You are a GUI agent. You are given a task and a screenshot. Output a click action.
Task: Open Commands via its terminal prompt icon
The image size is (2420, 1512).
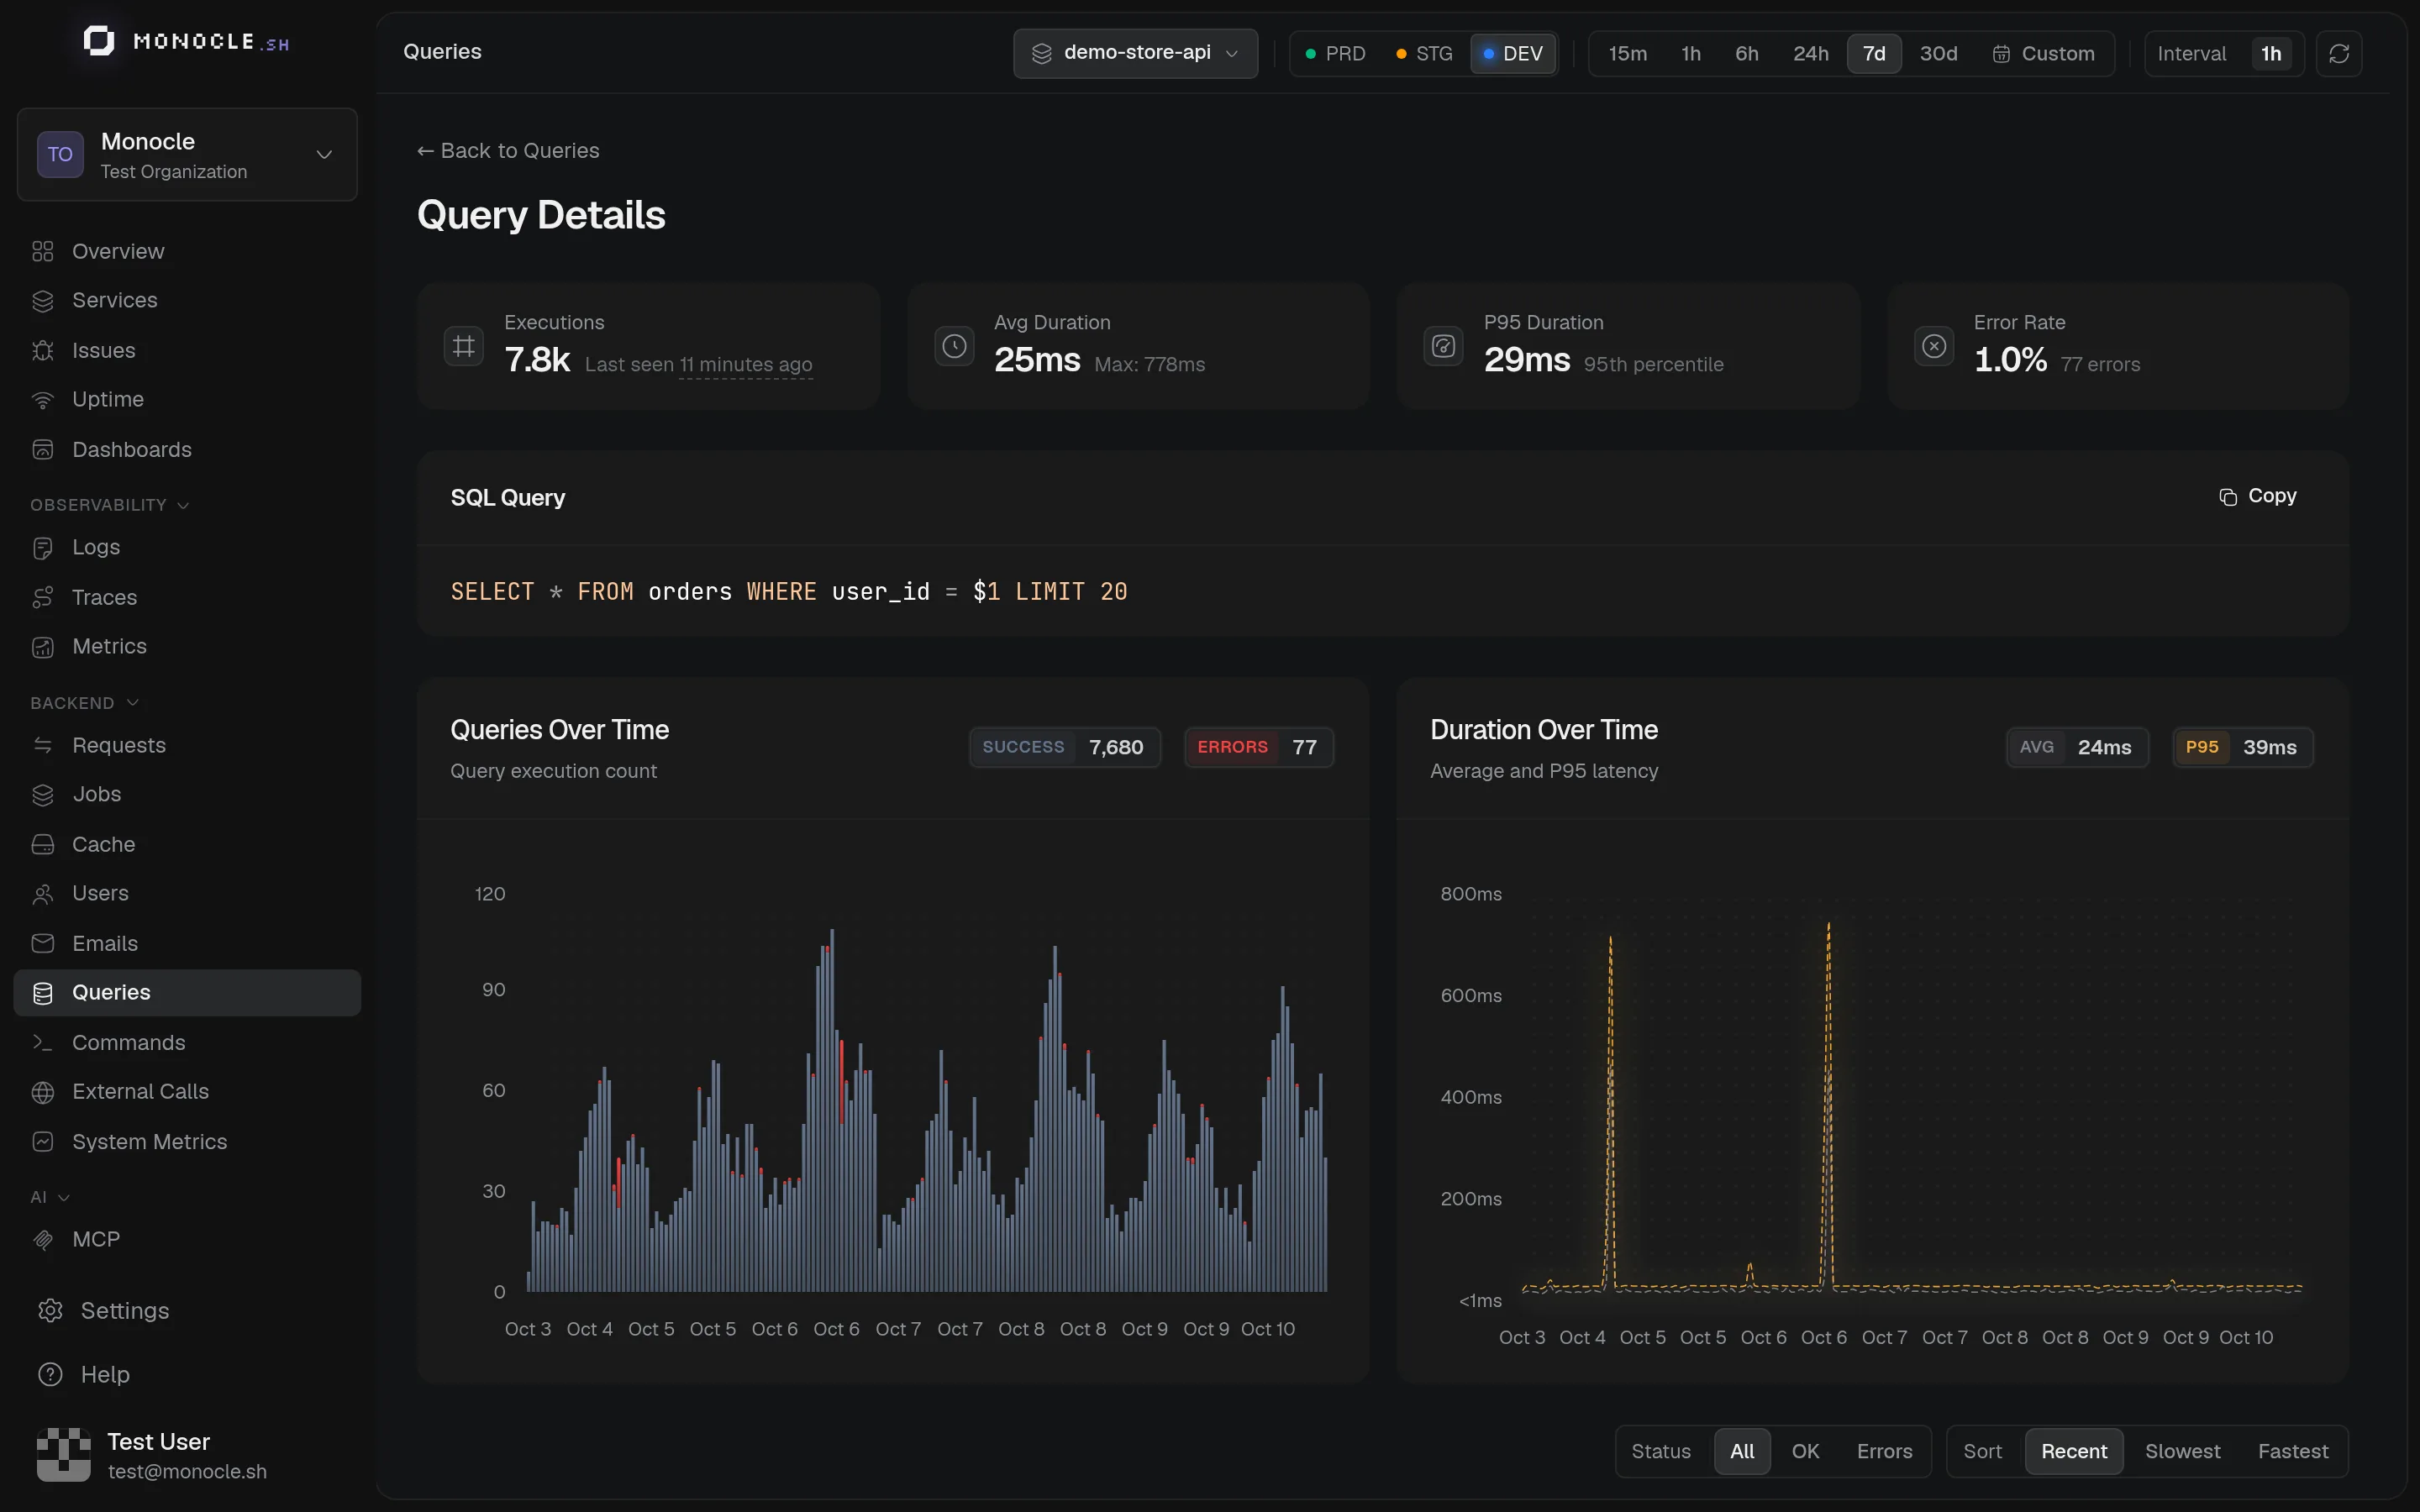[x=43, y=1042]
